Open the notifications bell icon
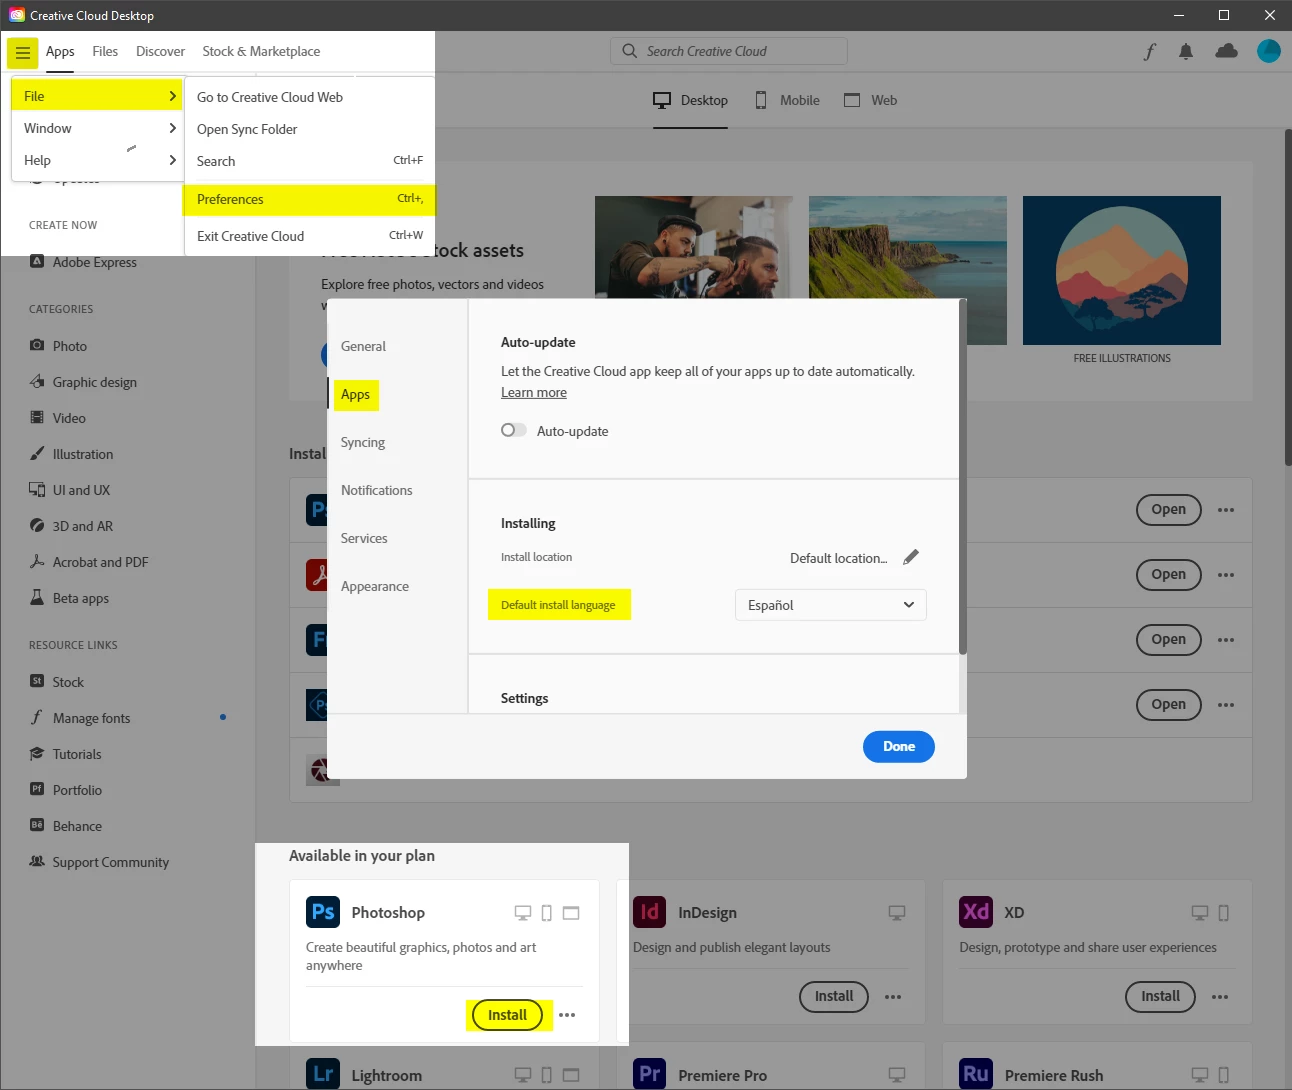Viewport: 1292px width, 1090px height. tap(1186, 52)
